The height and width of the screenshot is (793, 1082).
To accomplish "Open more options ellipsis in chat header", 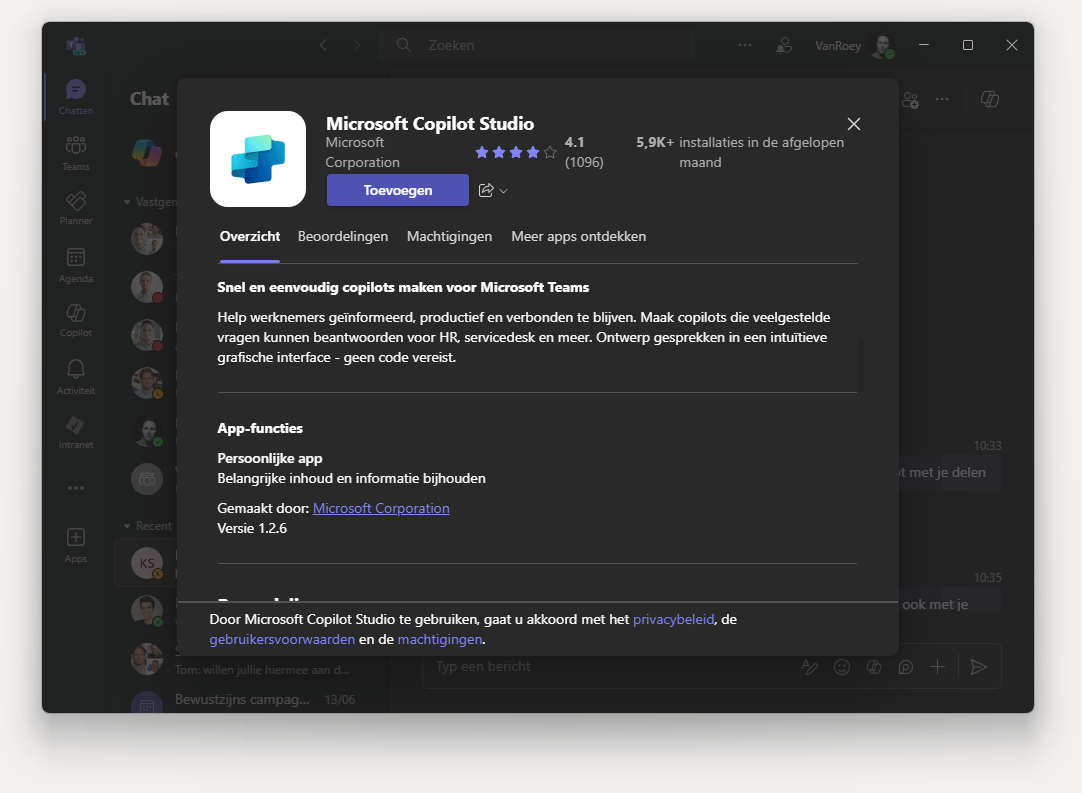I will click(x=942, y=99).
